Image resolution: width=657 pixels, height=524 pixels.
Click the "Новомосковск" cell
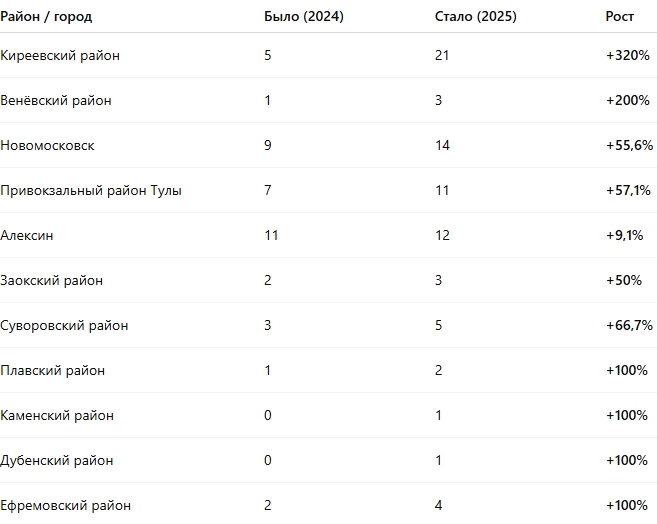click(48, 145)
